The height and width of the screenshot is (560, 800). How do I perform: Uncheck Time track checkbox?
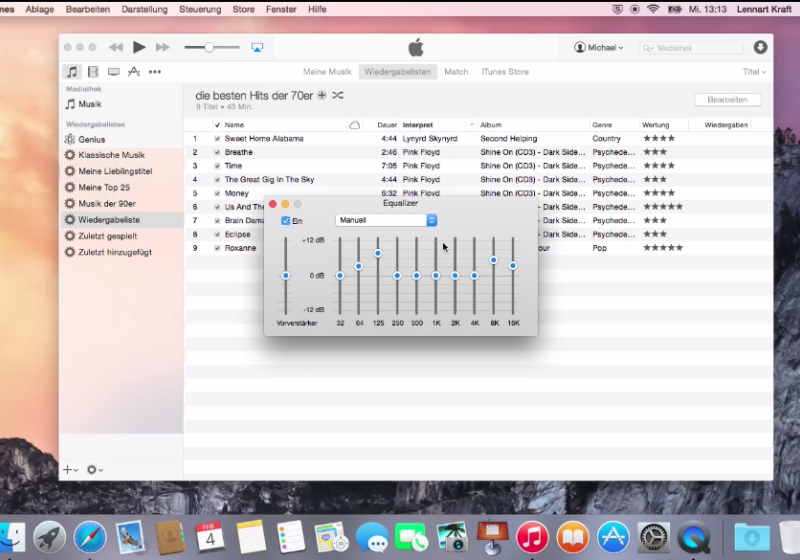point(217,166)
